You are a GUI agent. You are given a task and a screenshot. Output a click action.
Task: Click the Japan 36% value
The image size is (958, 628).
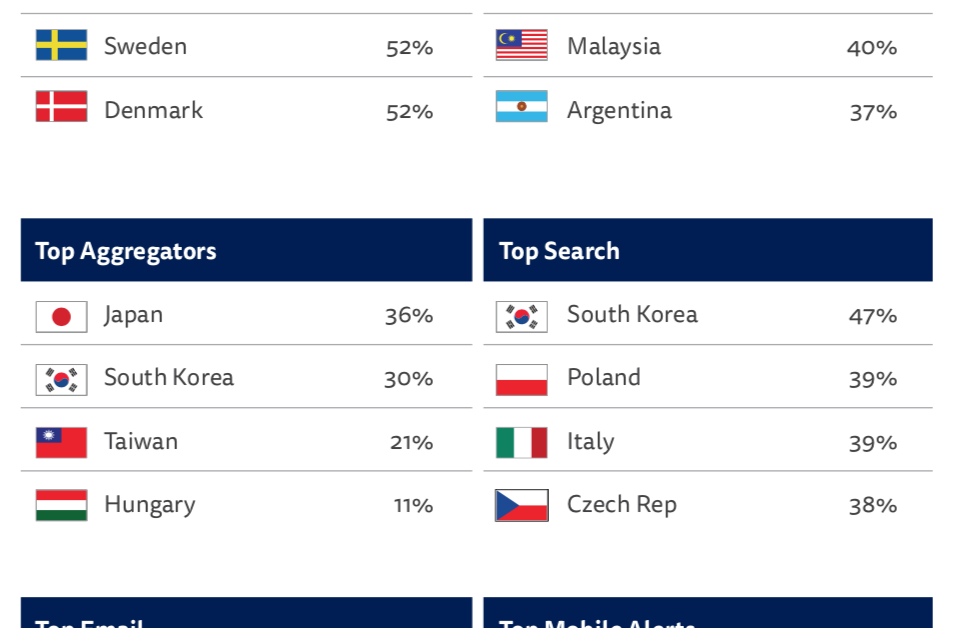tap(409, 316)
